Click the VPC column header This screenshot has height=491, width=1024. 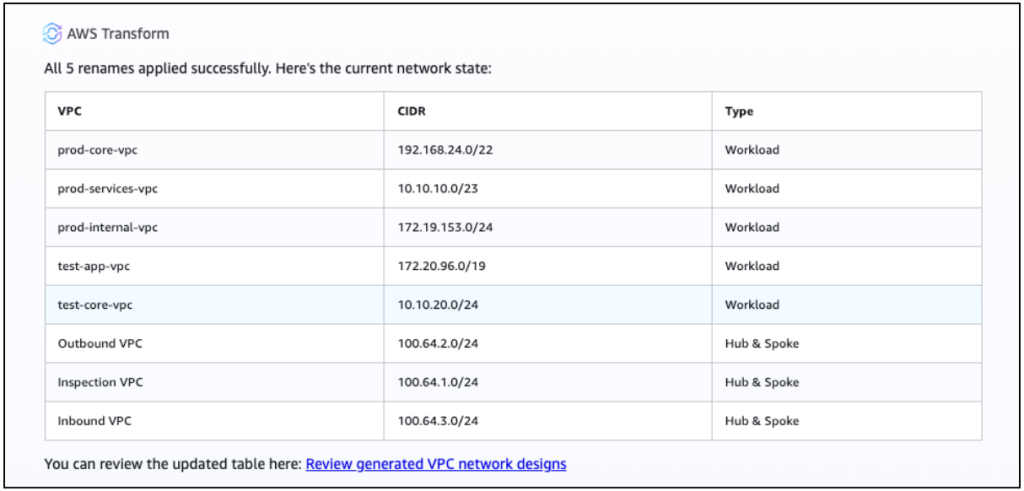214,111
